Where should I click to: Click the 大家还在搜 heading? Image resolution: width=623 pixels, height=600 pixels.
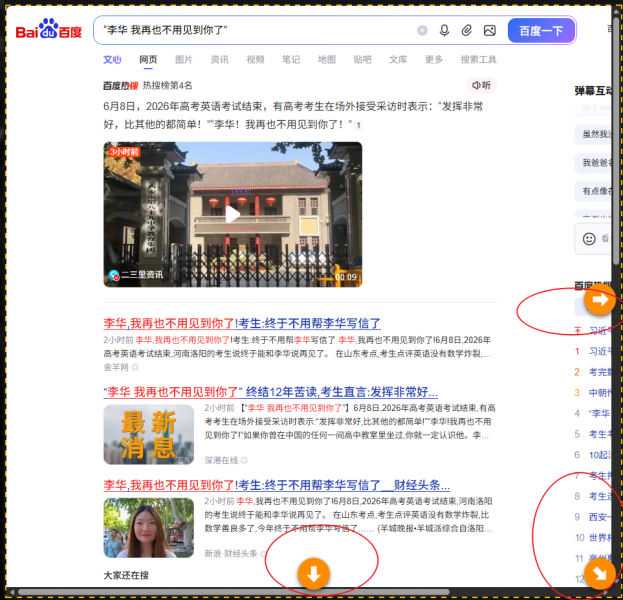(x=126, y=575)
